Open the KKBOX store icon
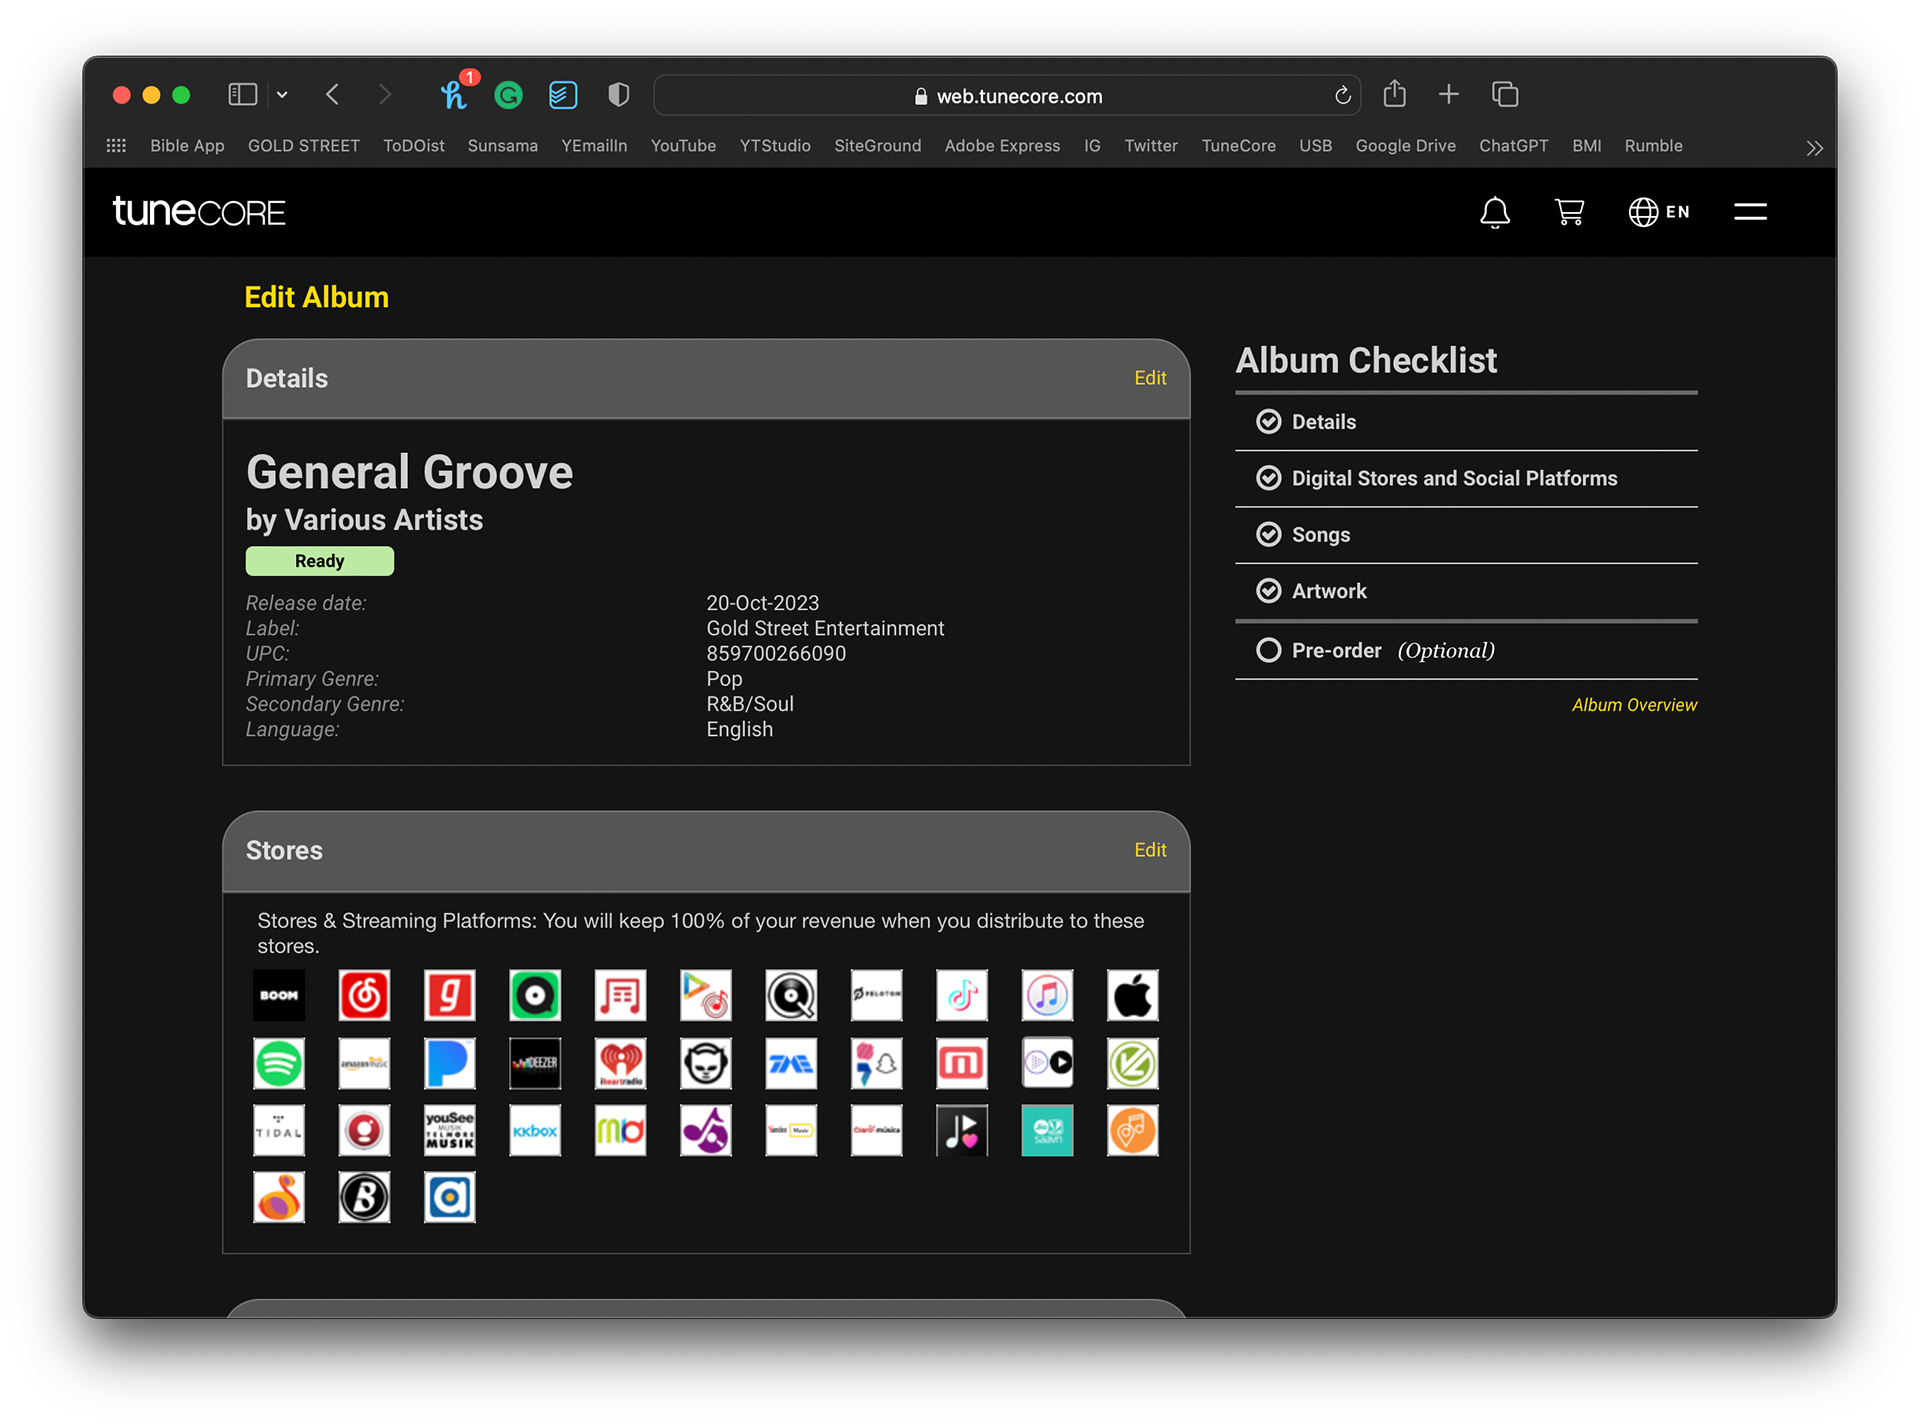This screenshot has width=1920, height=1428. [535, 1131]
